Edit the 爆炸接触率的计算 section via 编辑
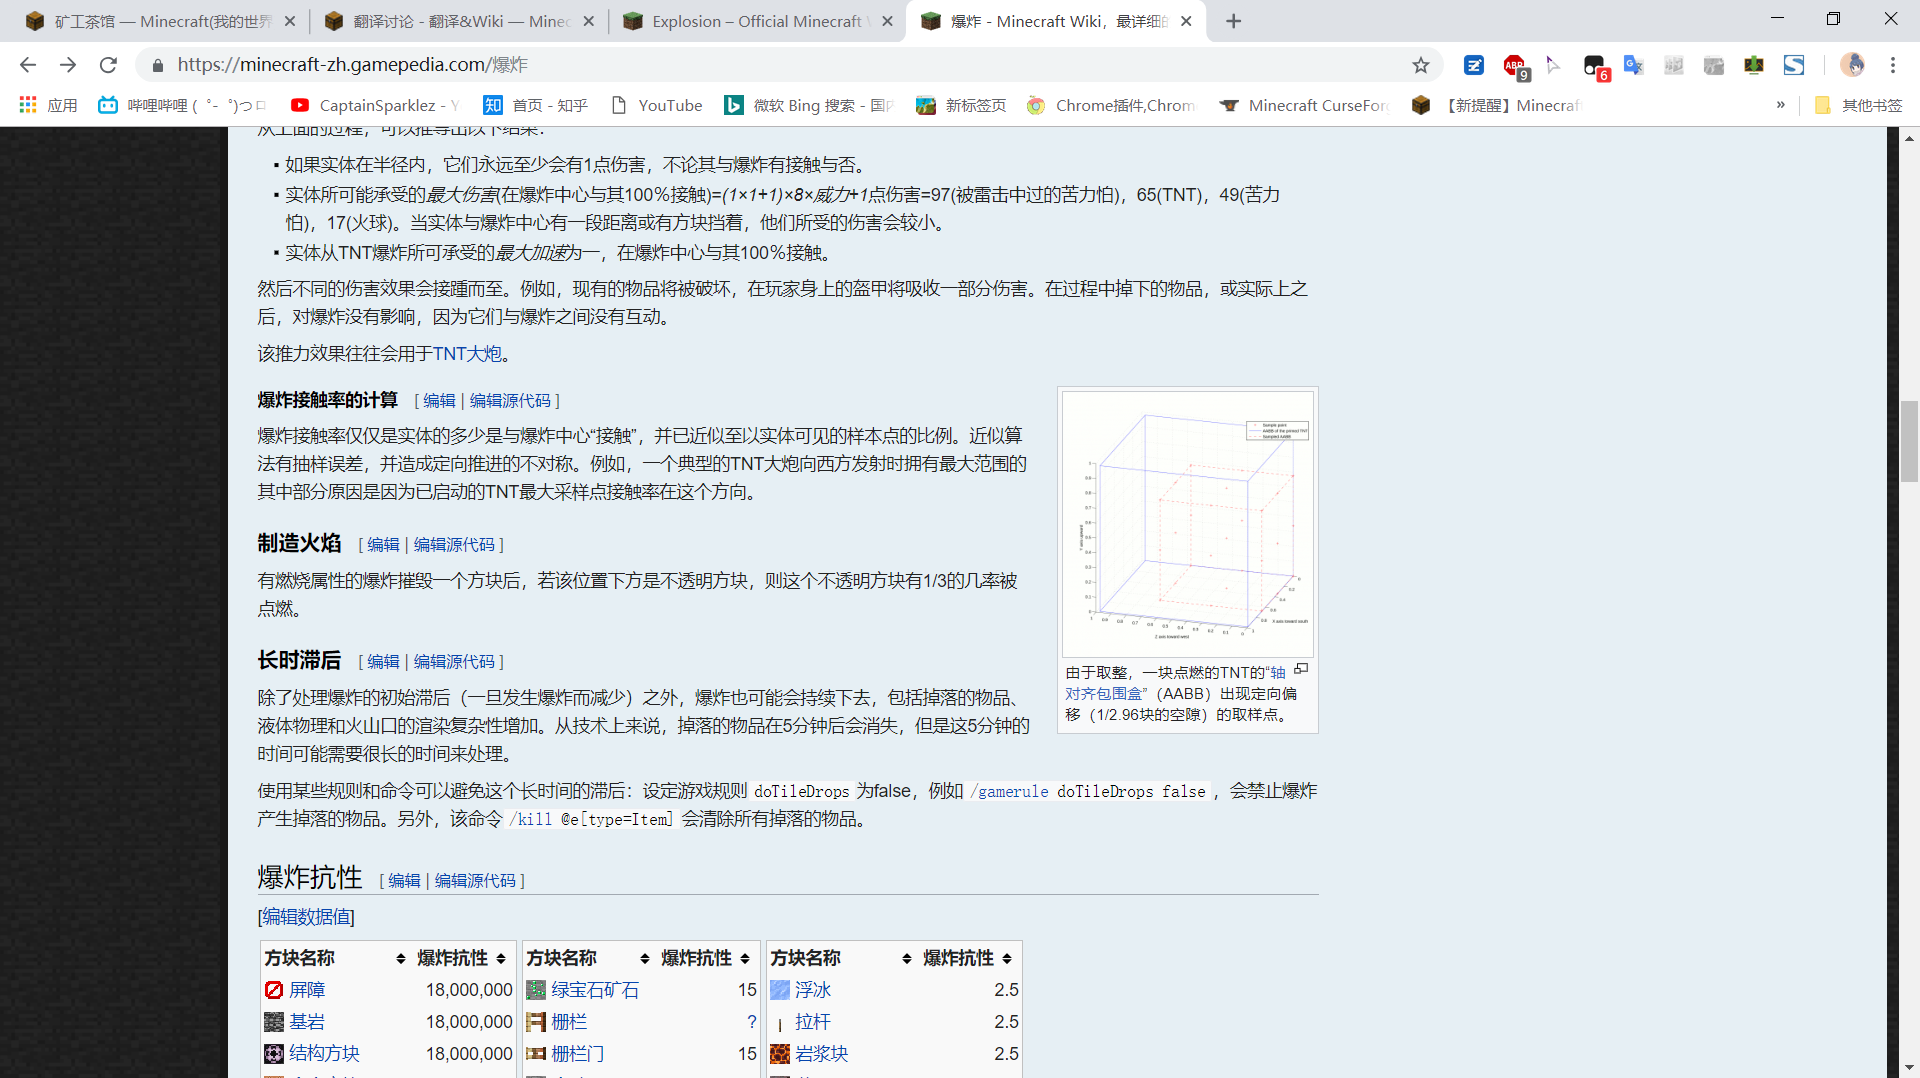Image resolution: width=1920 pixels, height=1078 pixels. tap(439, 401)
